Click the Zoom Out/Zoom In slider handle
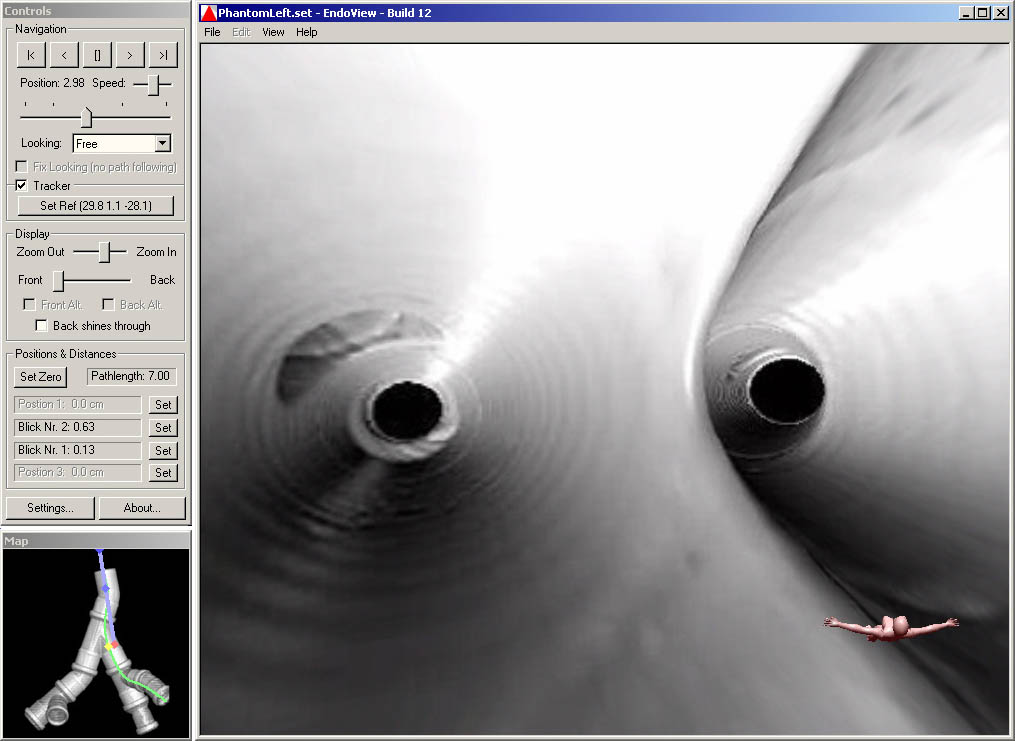The width and height of the screenshot is (1015, 741). [104, 252]
